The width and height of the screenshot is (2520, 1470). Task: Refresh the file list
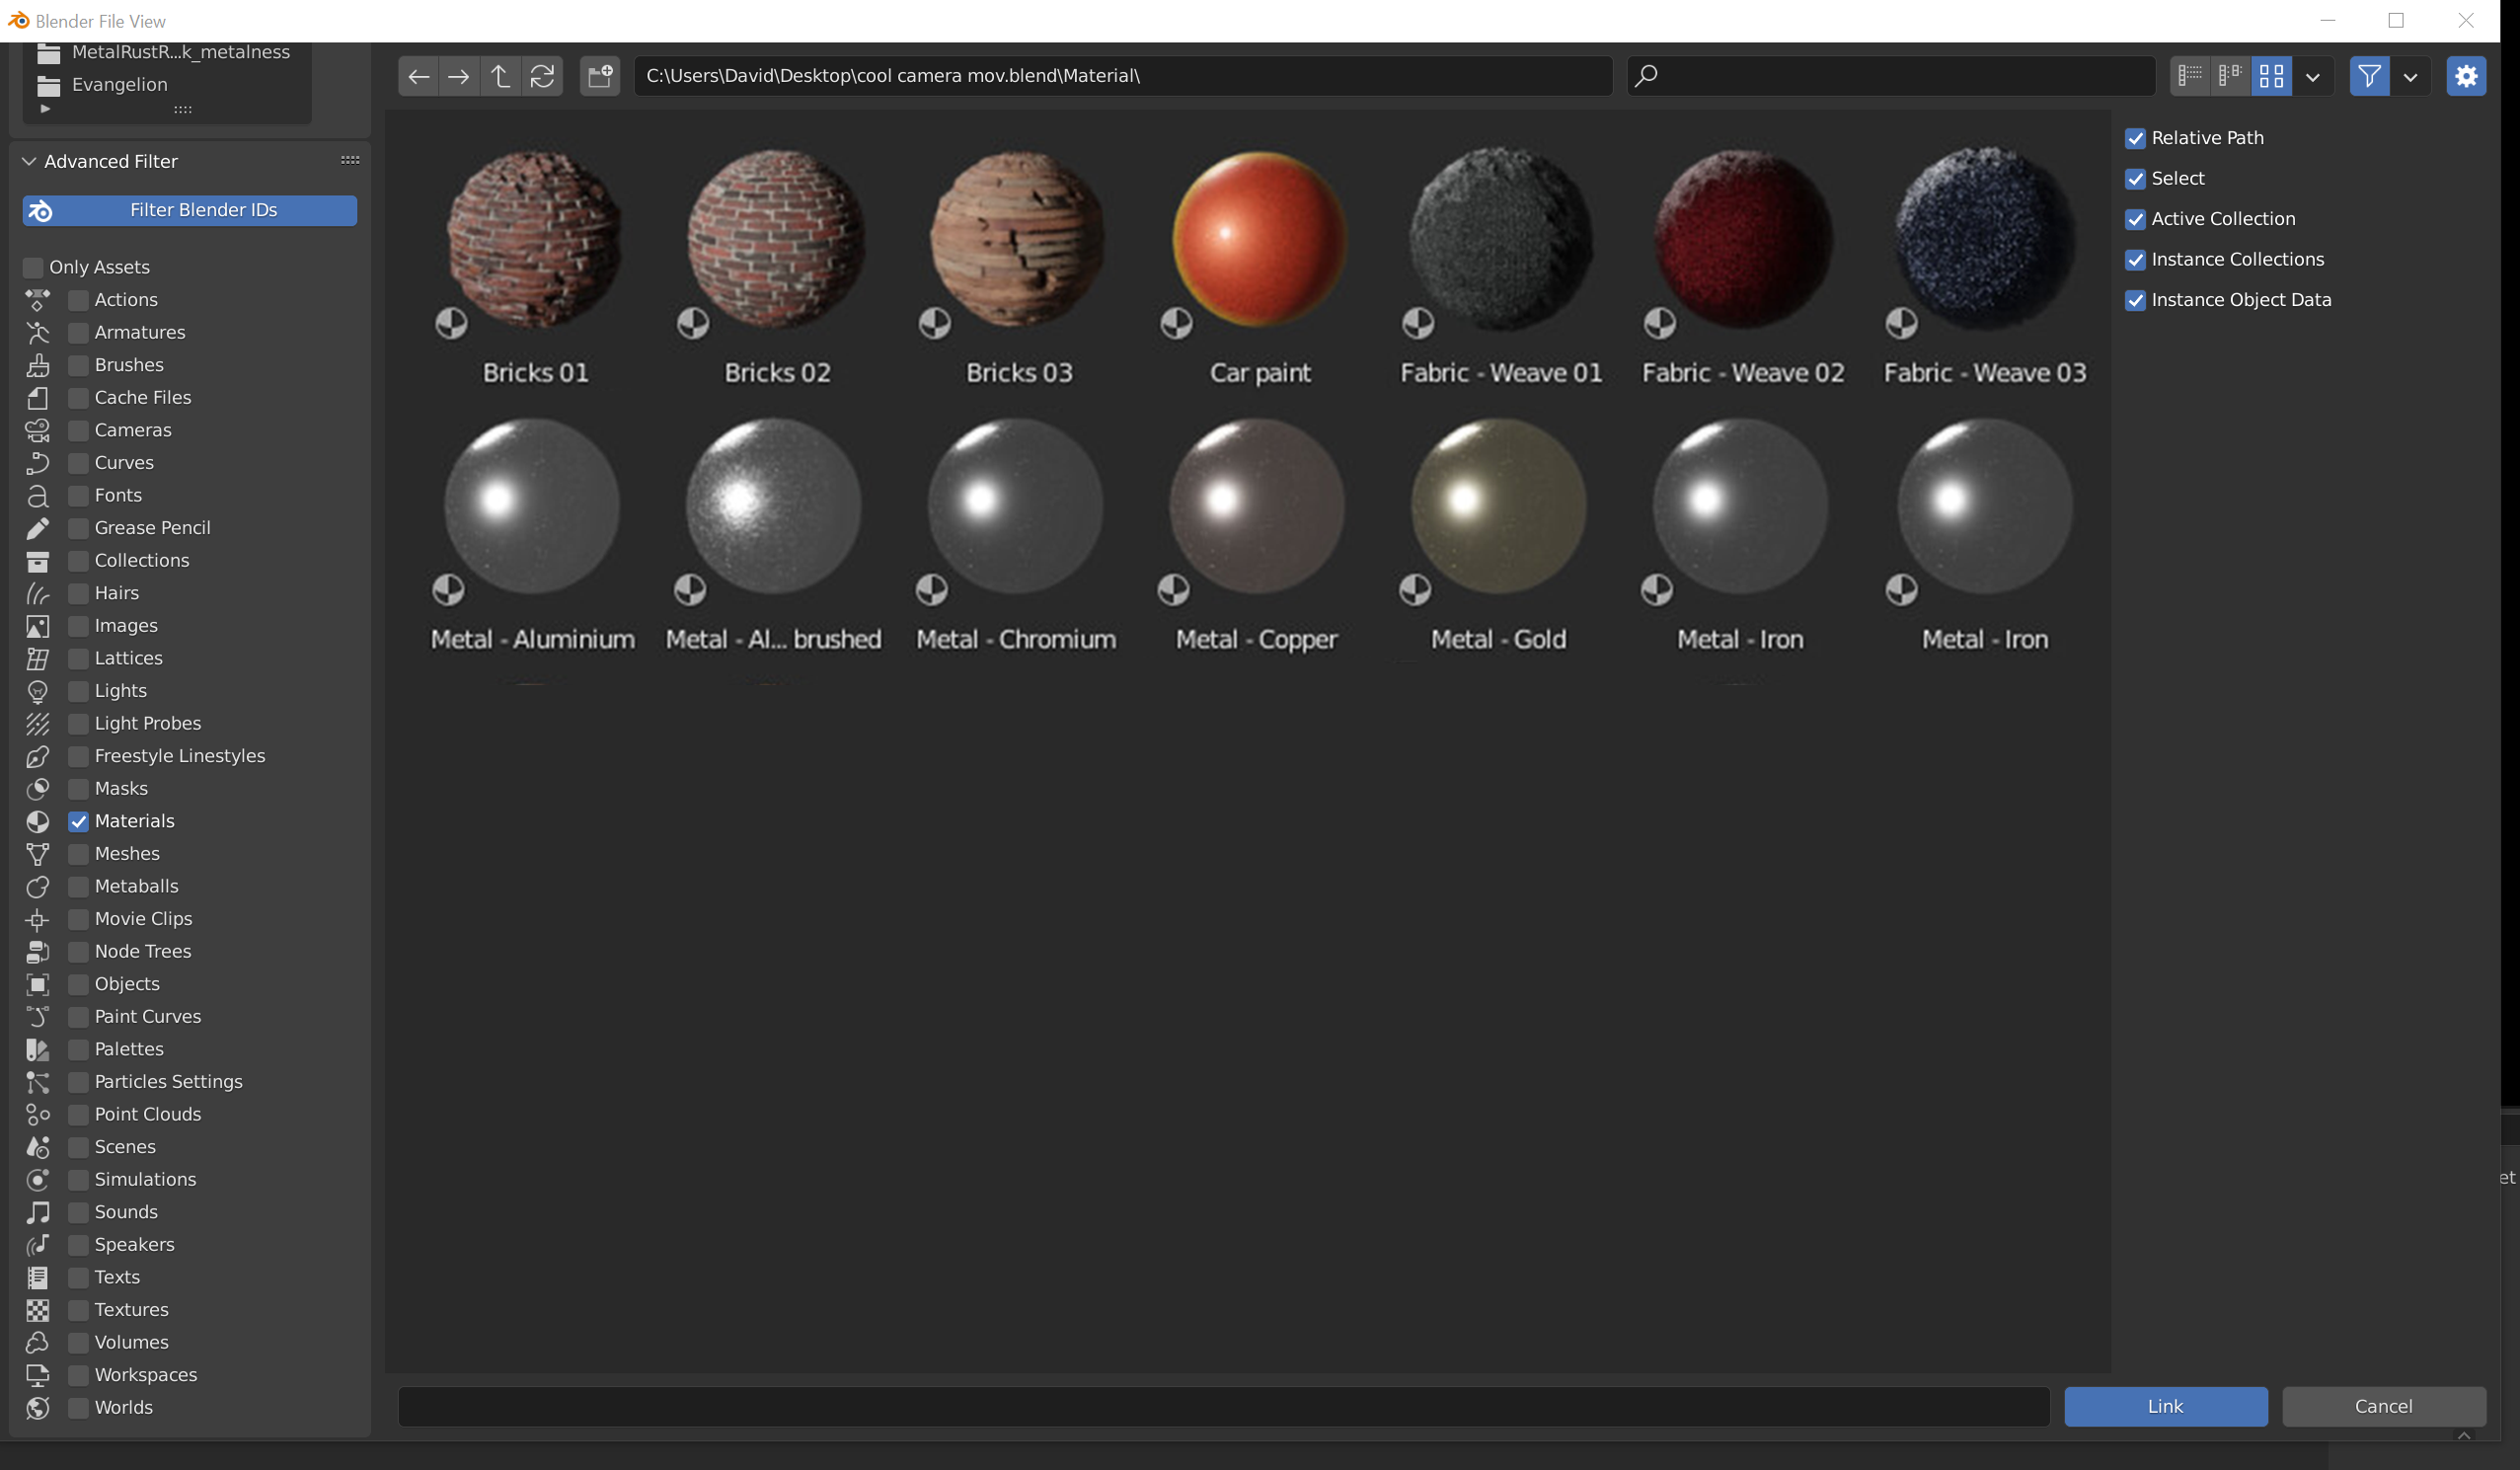(x=542, y=76)
